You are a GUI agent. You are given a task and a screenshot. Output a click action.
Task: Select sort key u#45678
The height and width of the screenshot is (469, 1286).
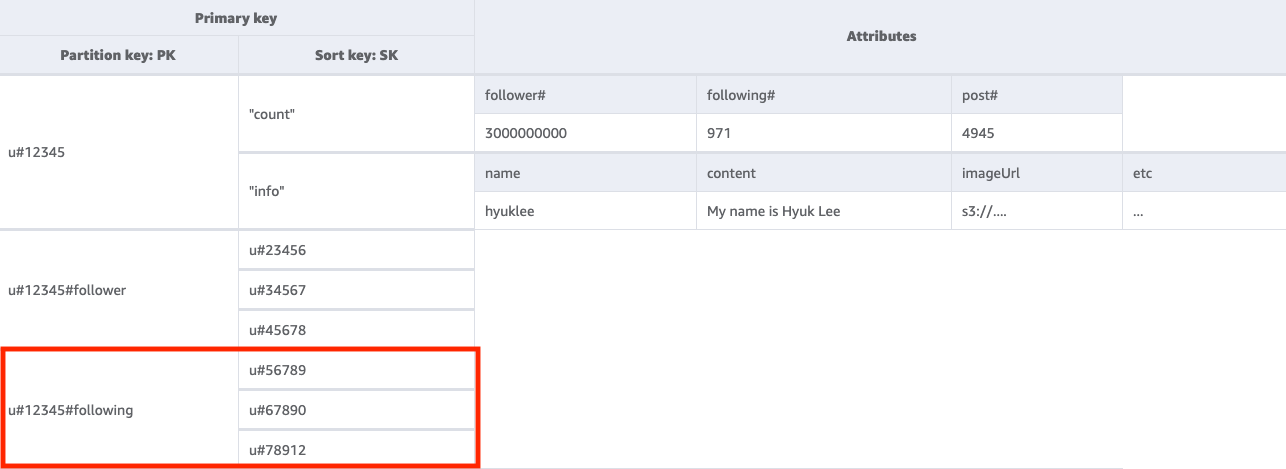pyautogui.click(x=277, y=330)
